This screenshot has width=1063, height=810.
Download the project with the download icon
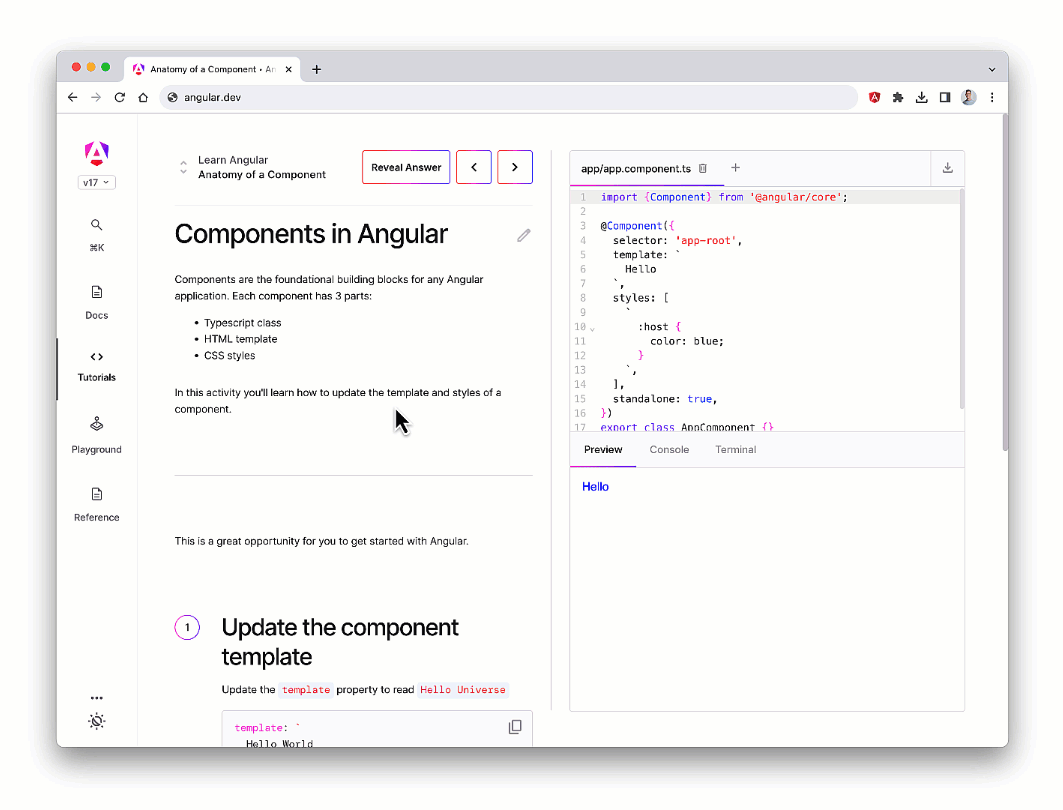947,168
